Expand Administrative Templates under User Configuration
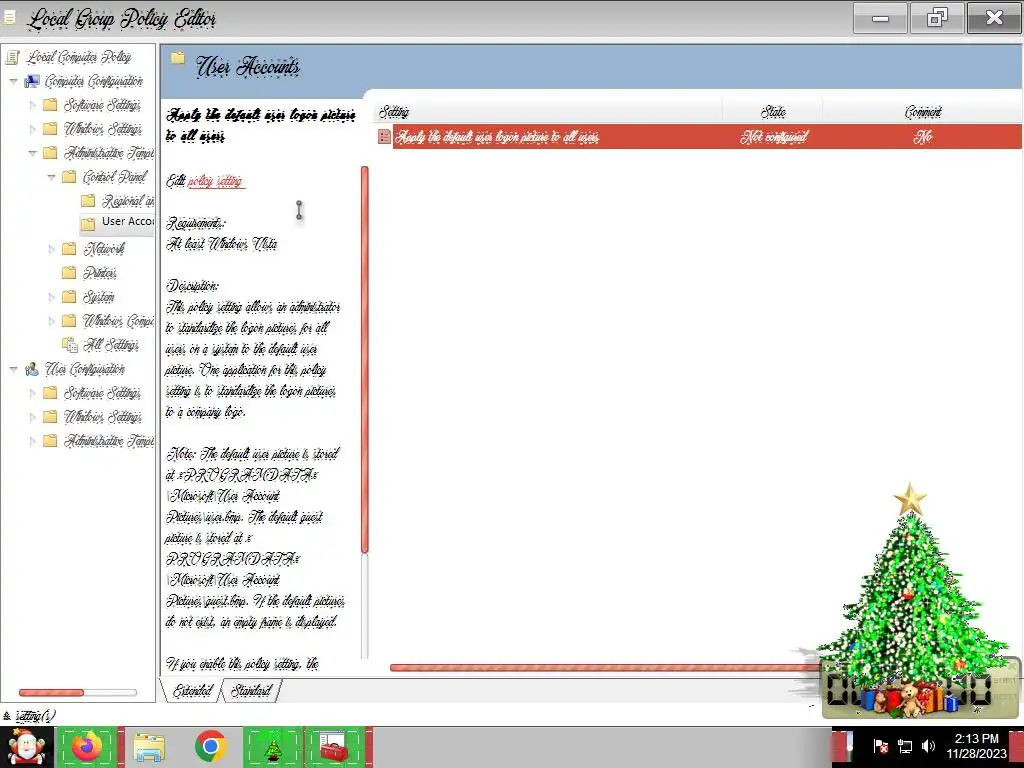 (33, 441)
